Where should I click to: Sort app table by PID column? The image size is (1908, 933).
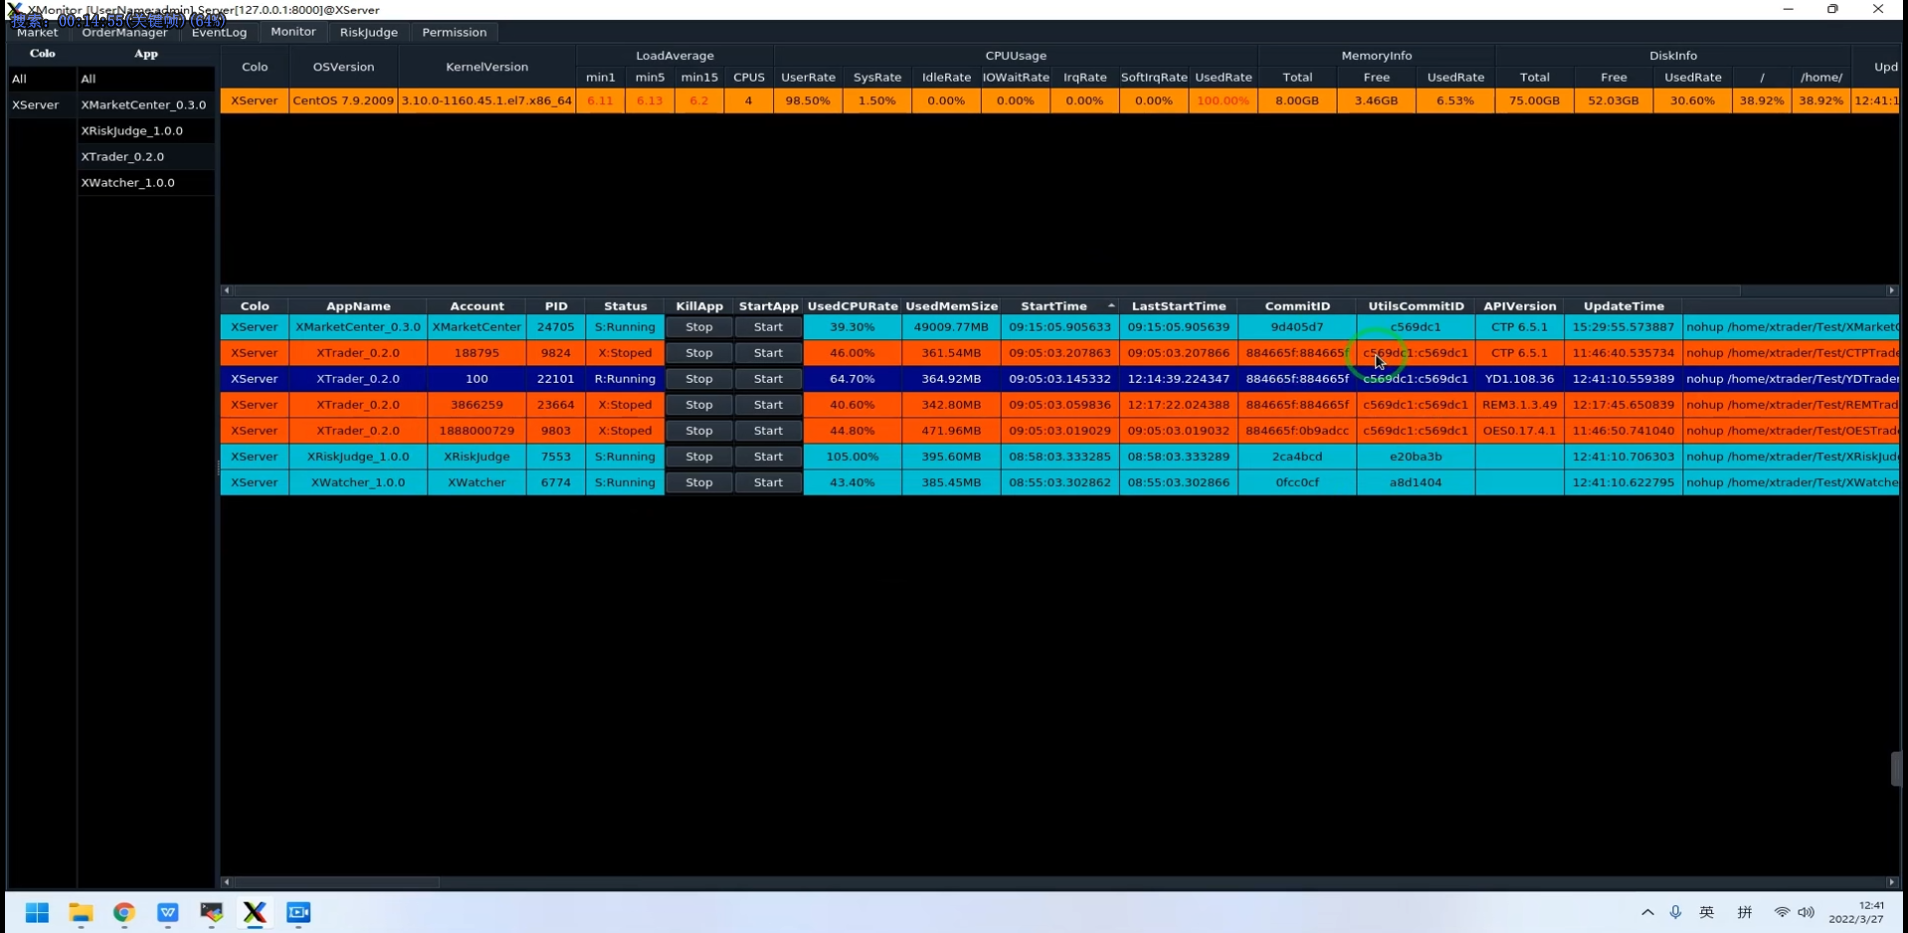click(556, 306)
